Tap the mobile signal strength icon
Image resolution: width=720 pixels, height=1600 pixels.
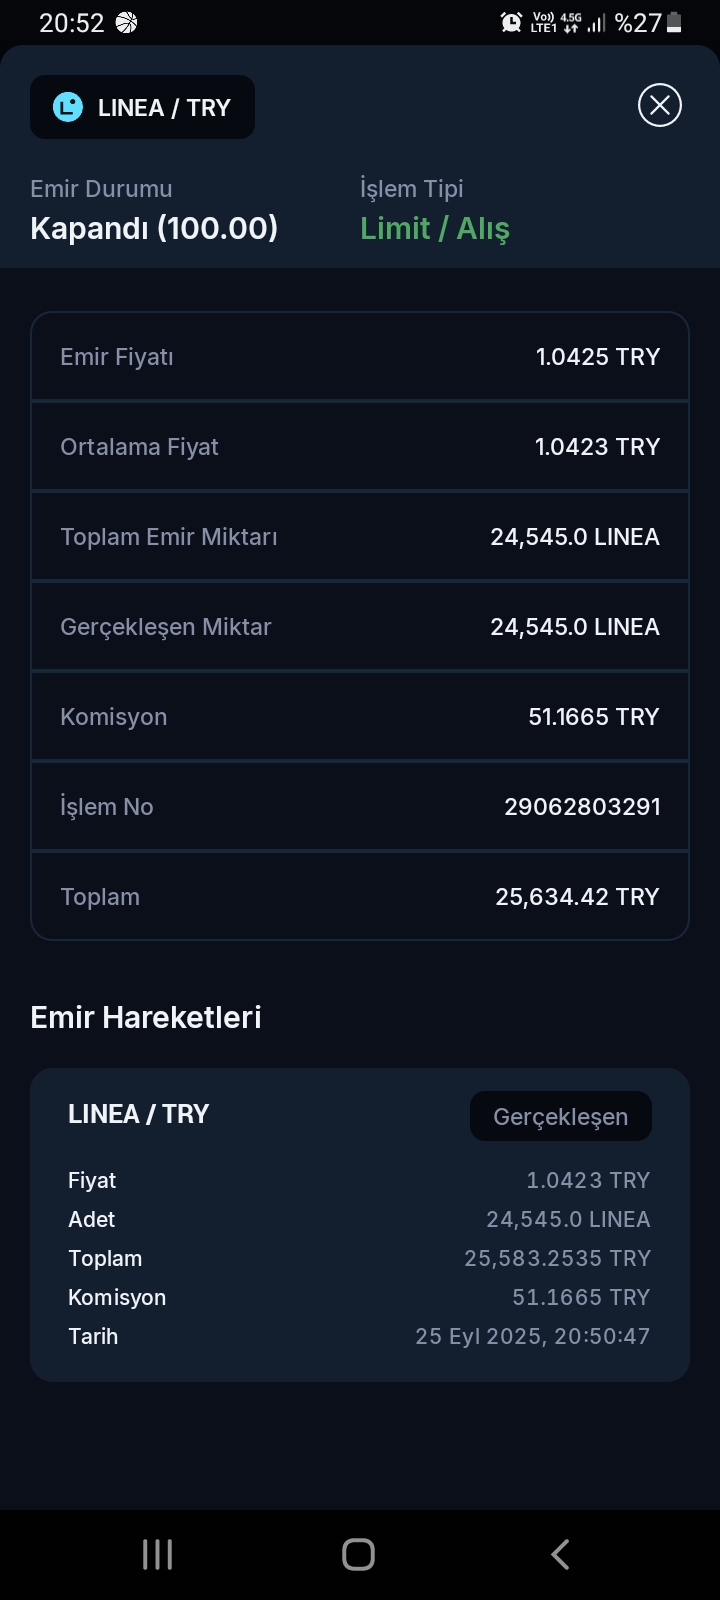597,22
